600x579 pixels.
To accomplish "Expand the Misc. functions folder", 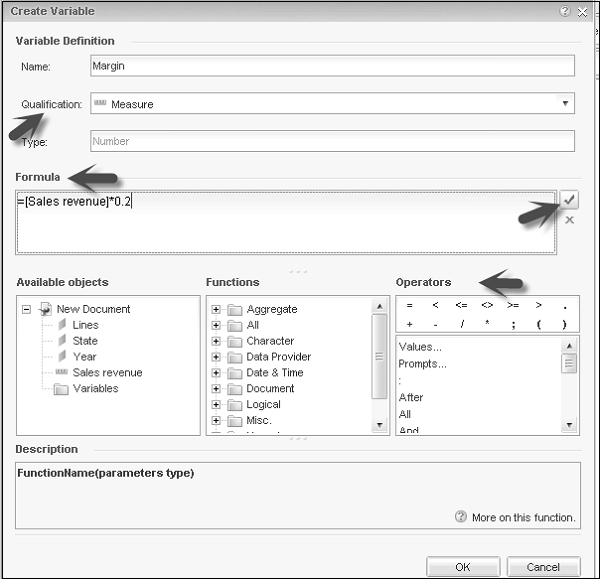I will point(216,421).
